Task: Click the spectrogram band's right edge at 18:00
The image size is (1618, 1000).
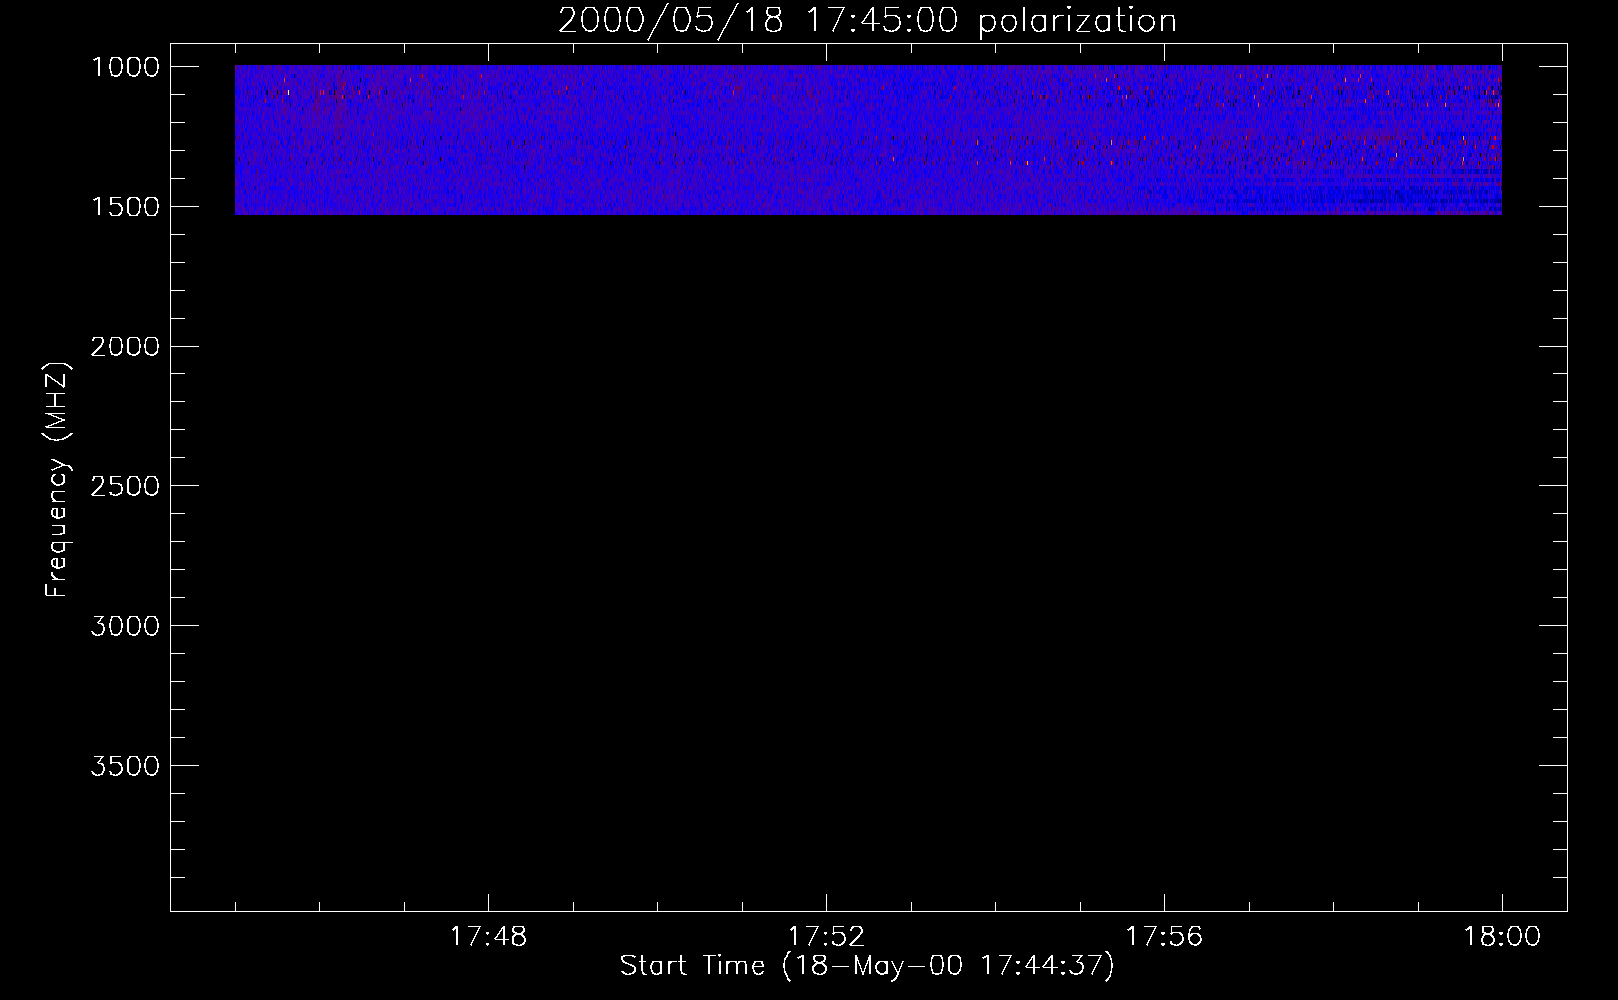Action: (1500, 140)
